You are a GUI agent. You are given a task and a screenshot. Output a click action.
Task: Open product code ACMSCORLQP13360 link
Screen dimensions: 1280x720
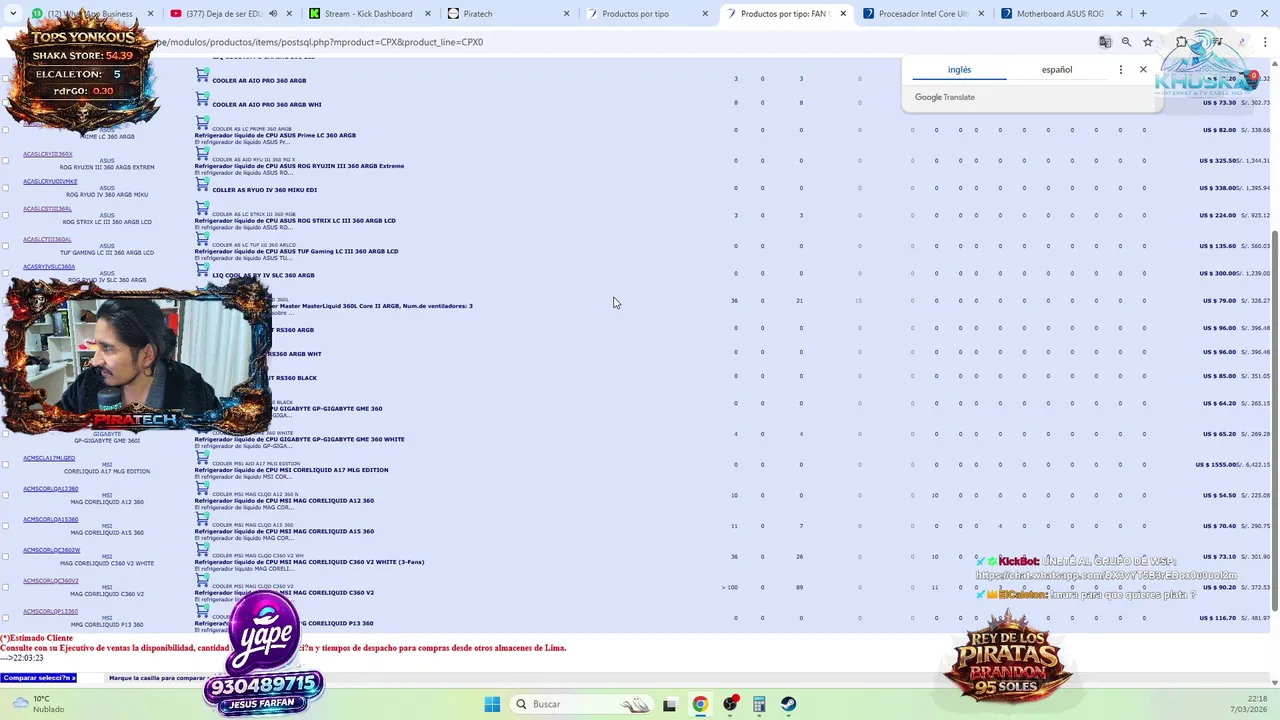click(x=50, y=611)
